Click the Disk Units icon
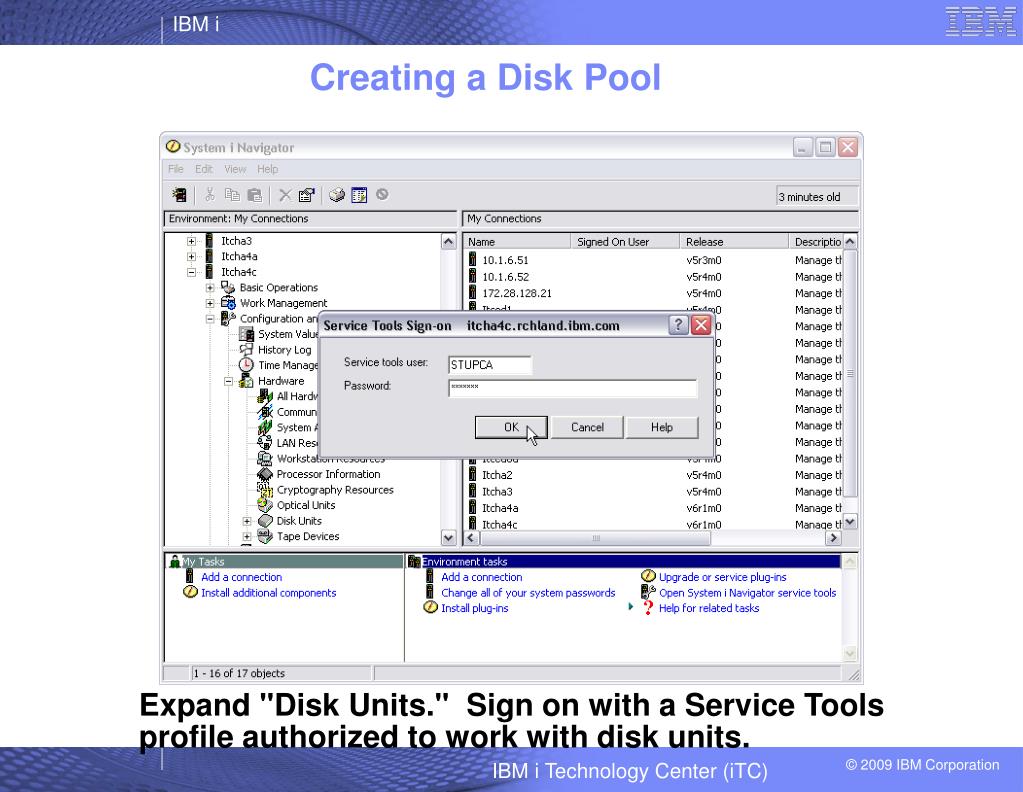 click(x=265, y=521)
